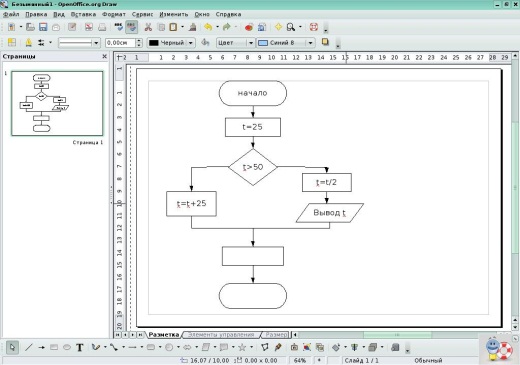The width and height of the screenshot is (520, 365).
Task: Select the arrow Selection tool
Action: tap(12, 347)
